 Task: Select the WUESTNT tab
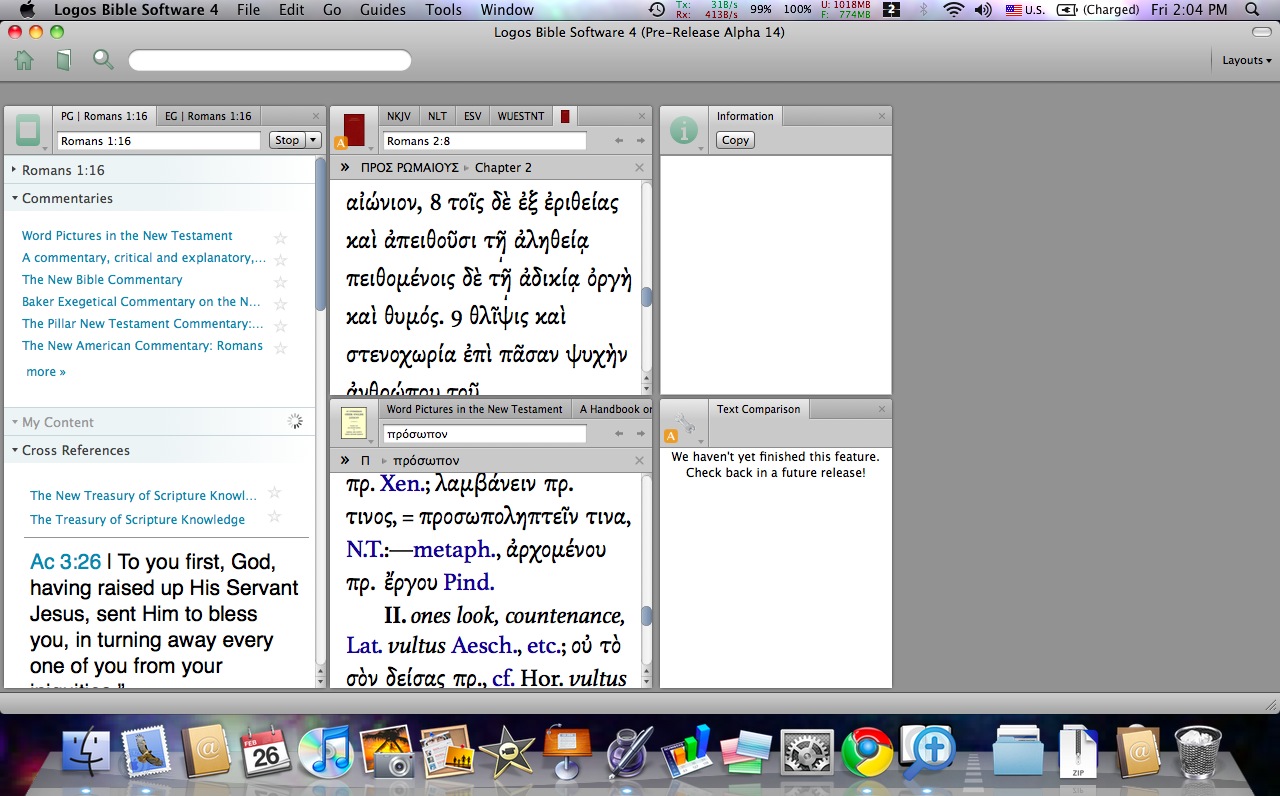point(521,116)
